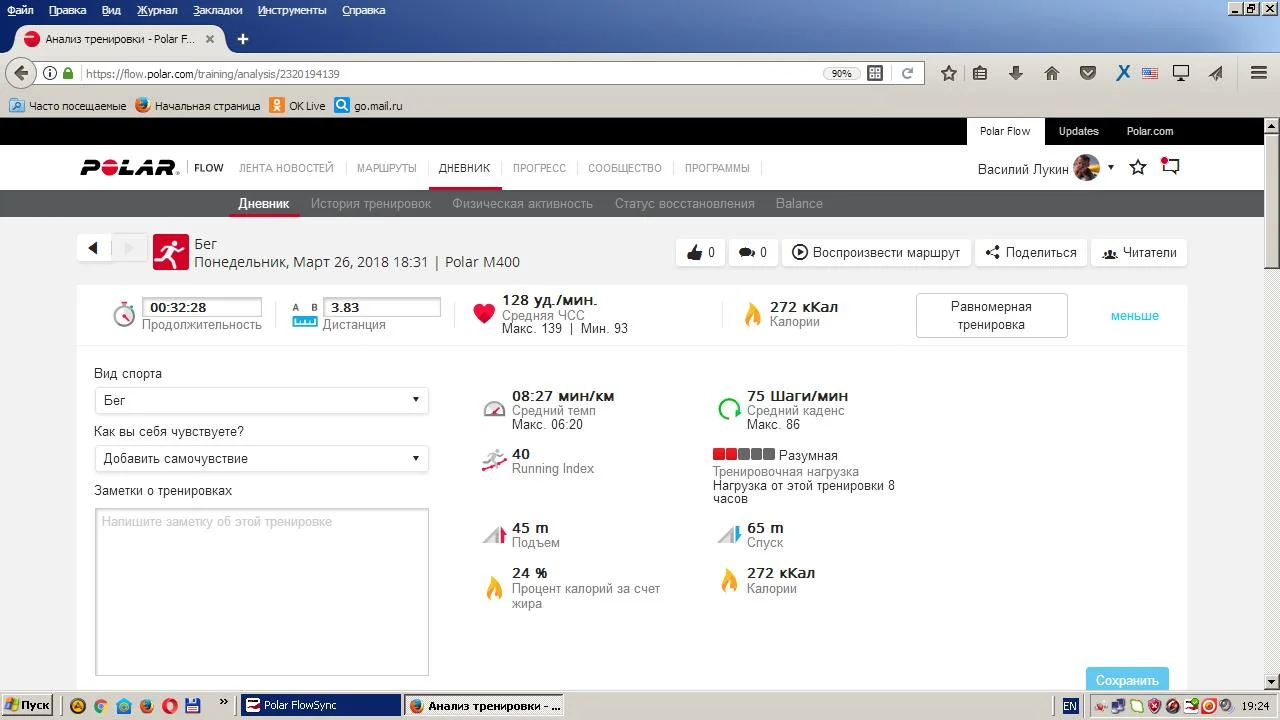This screenshot has height=720, width=1280.
Task: Click the stopwatch duration icon
Action: click(124, 314)
